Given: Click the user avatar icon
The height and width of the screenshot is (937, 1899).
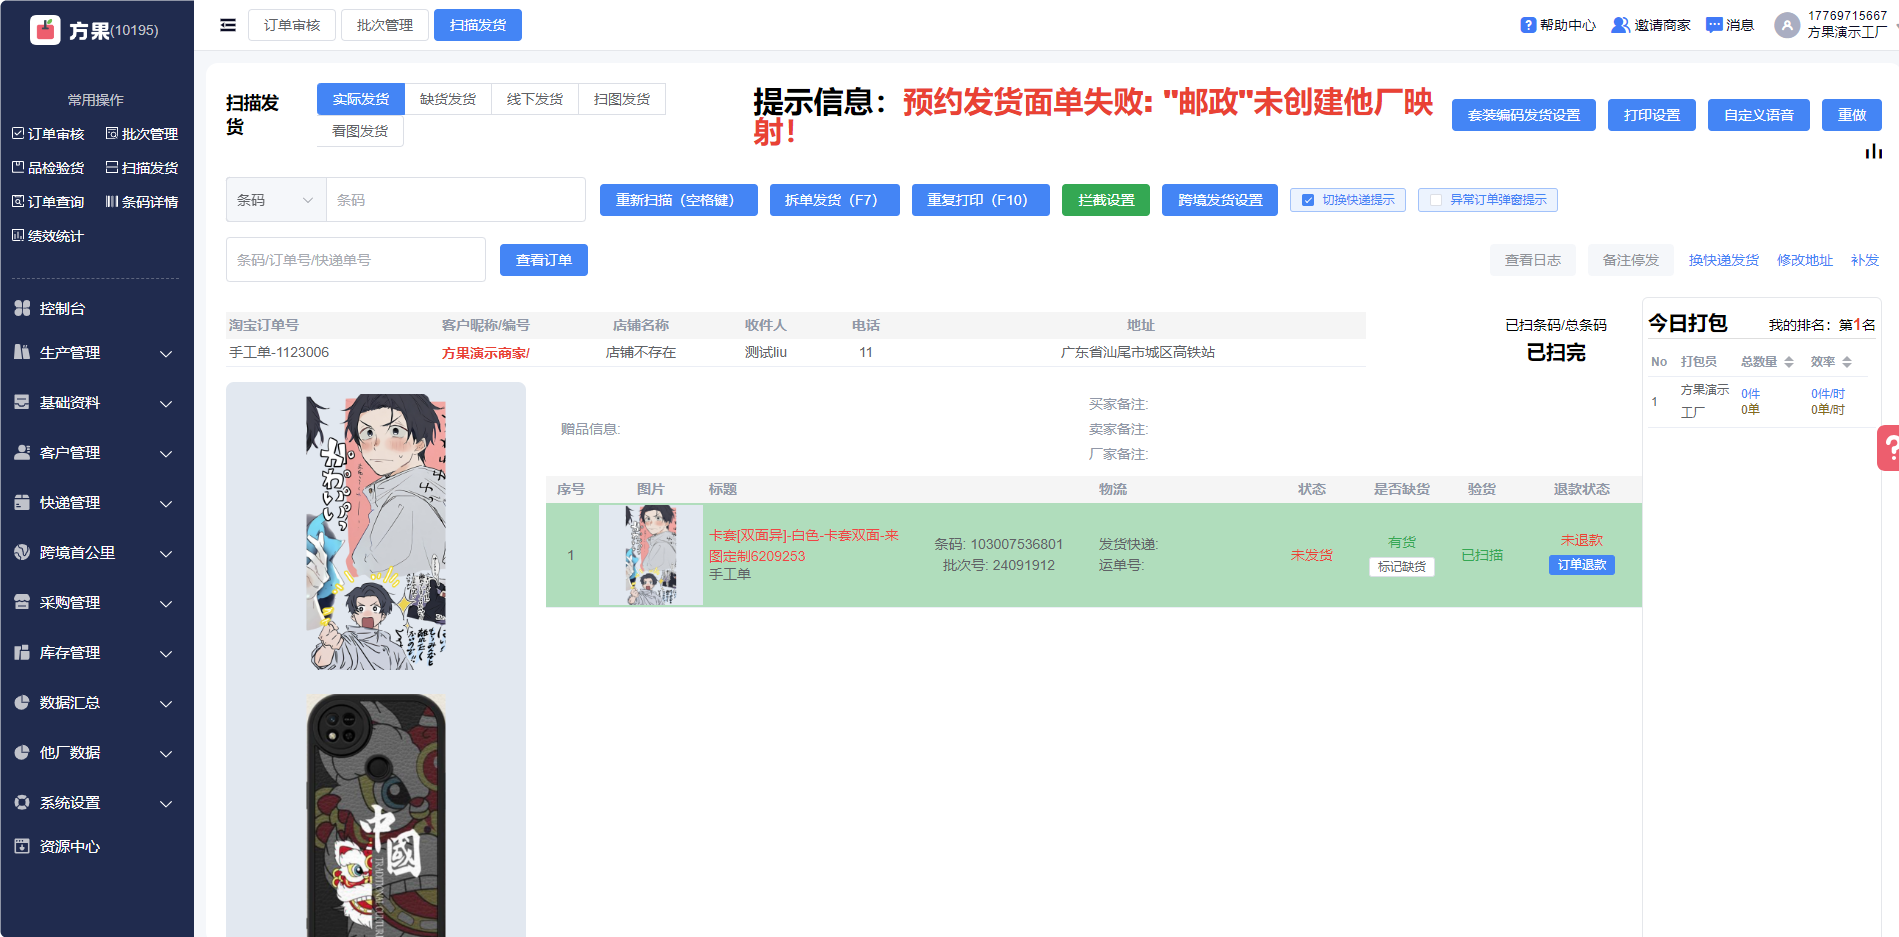Looking at the screenshot, I should [x=1786, y=25].
